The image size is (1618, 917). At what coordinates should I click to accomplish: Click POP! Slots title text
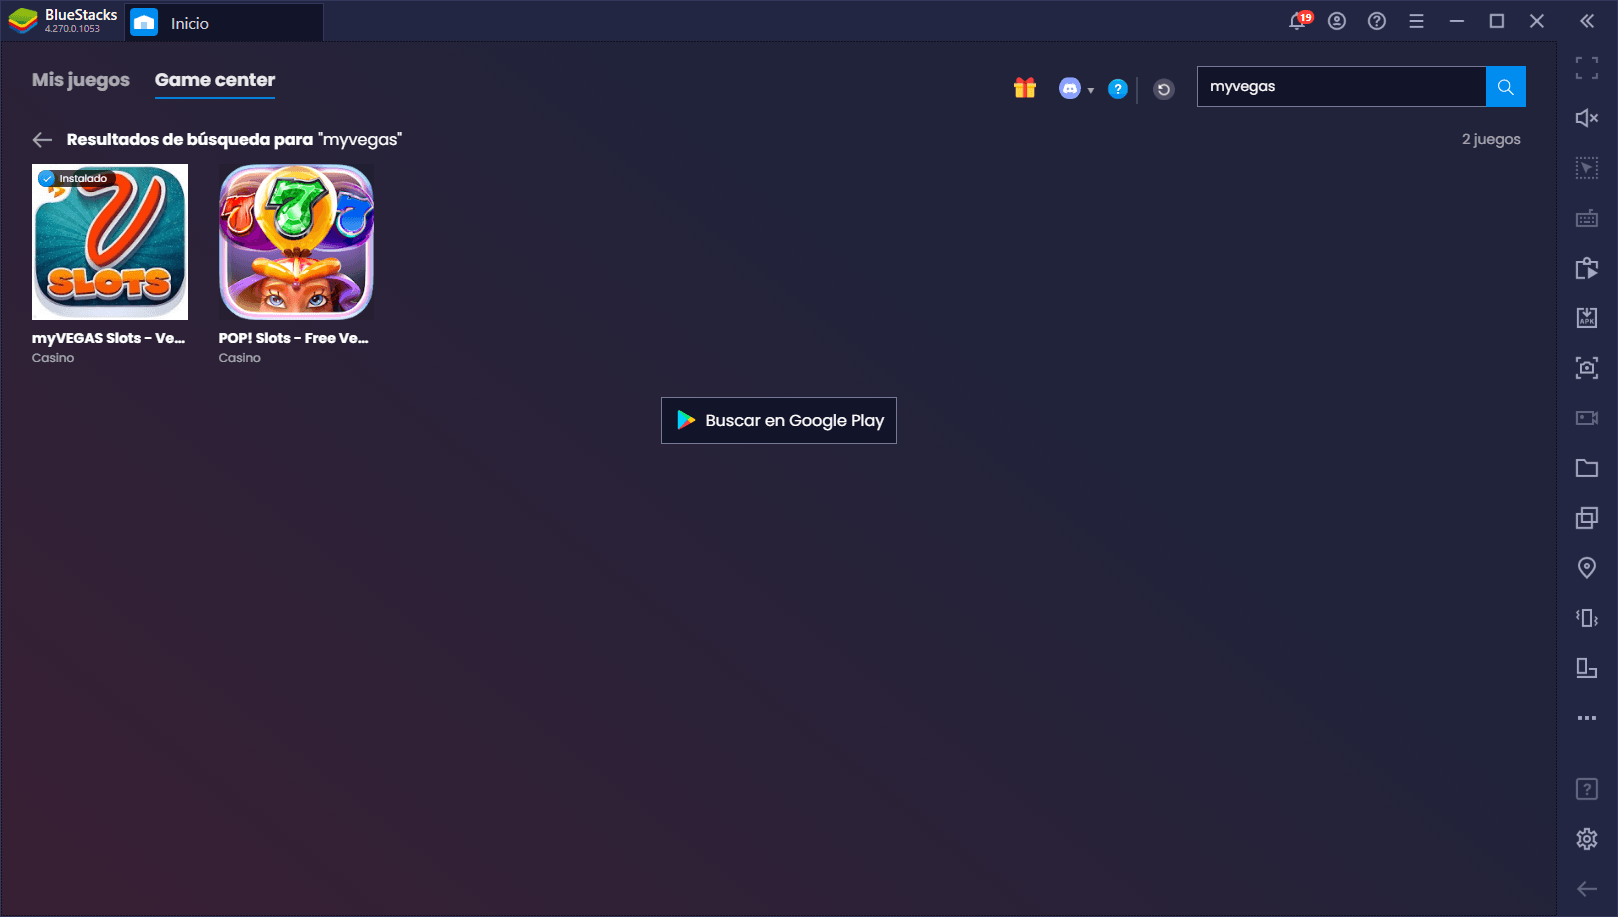tap(294, 338)
